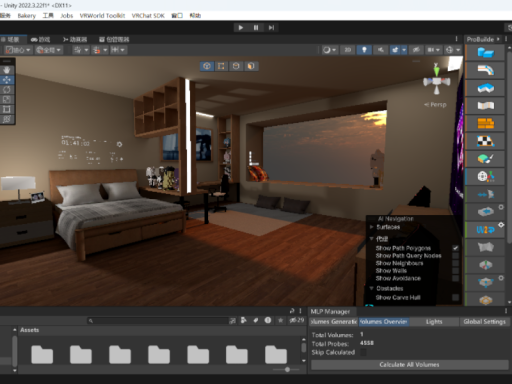The height and width of the screenshot is (384, 512).
Task: Select the Scale tool
Action: pos(7,99)
